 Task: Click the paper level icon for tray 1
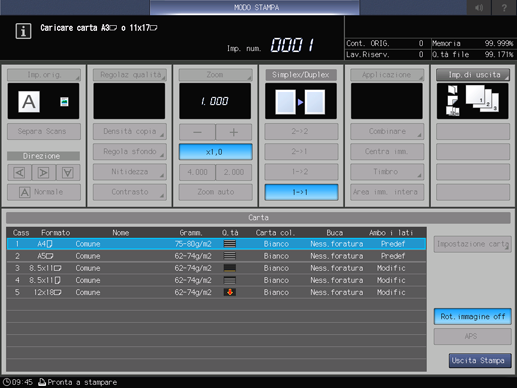coord(230,244)
